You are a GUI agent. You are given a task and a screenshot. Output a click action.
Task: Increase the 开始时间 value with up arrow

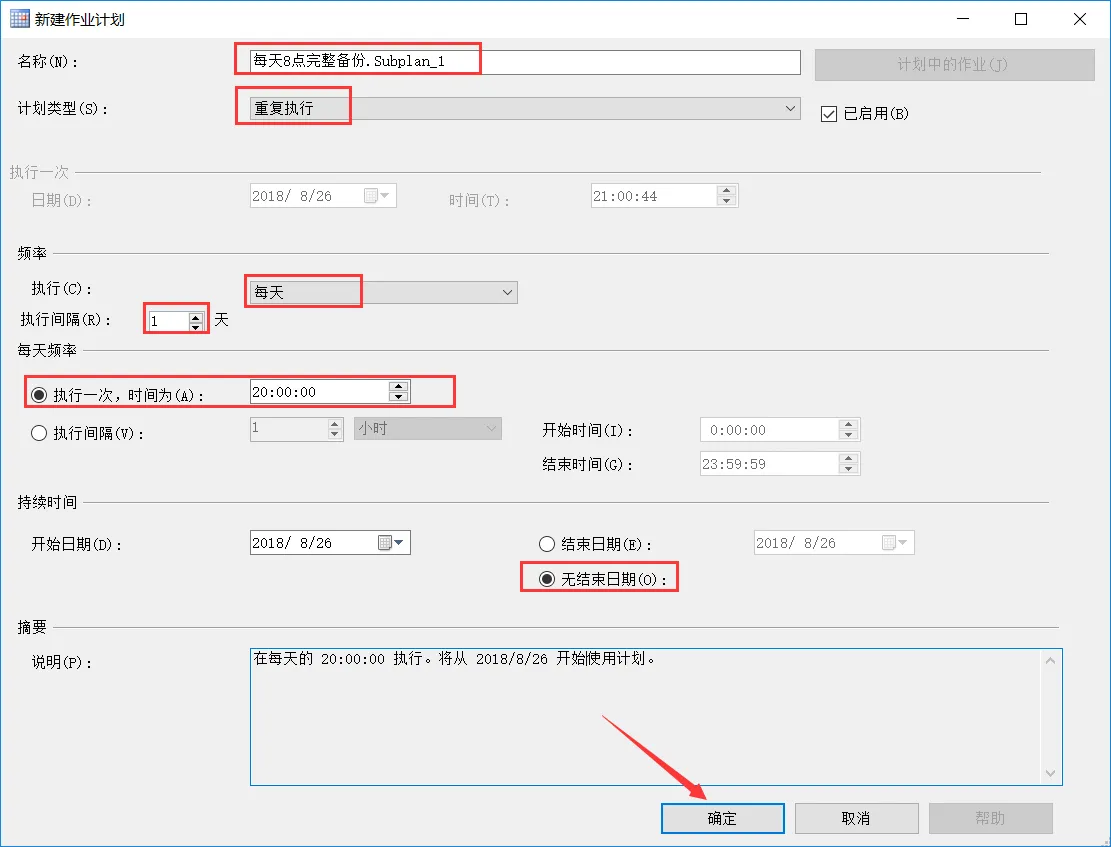[x=848, y=425]
